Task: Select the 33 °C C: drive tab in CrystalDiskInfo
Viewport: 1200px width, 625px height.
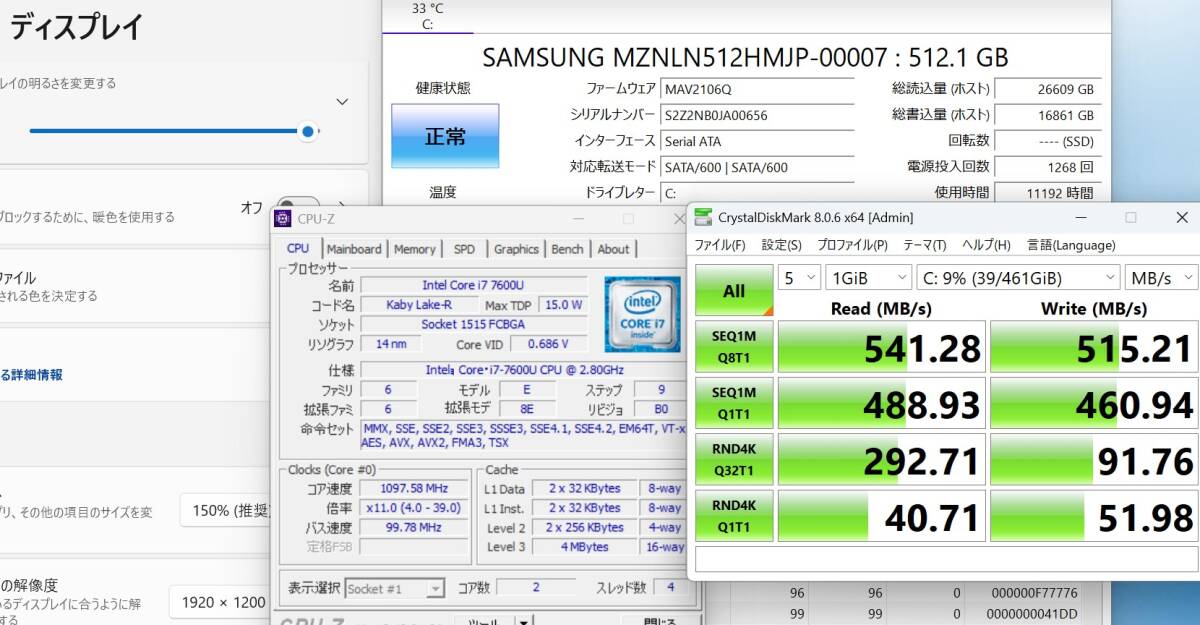Action: click(x=428, y=17)
